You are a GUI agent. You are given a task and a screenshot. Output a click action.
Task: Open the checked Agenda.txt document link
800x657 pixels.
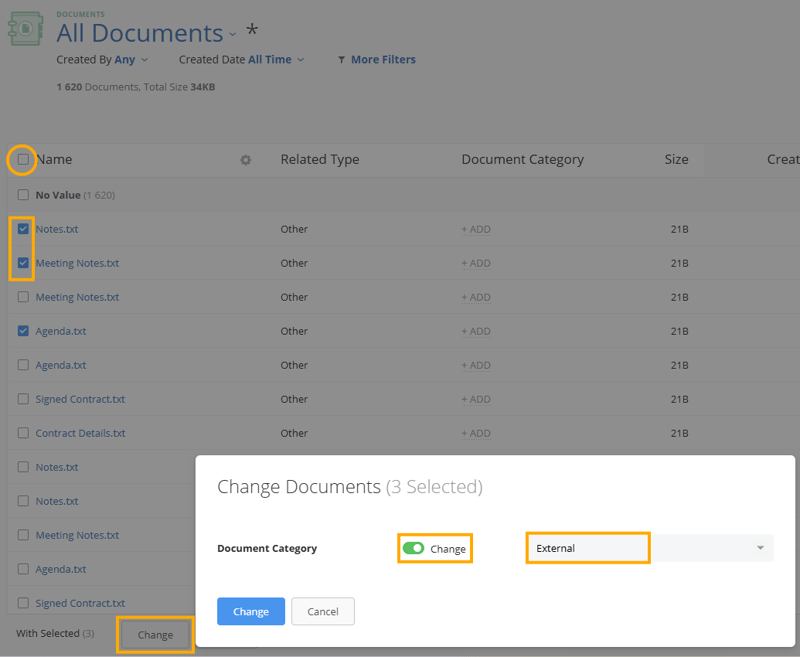[61, 331]
